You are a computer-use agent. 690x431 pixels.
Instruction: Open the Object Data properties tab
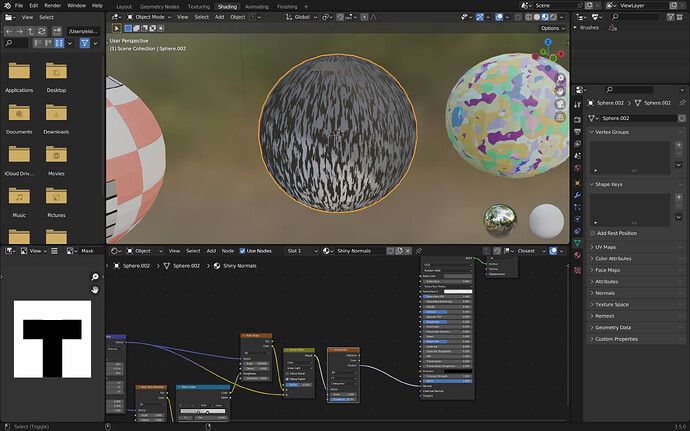click(578, 243)
